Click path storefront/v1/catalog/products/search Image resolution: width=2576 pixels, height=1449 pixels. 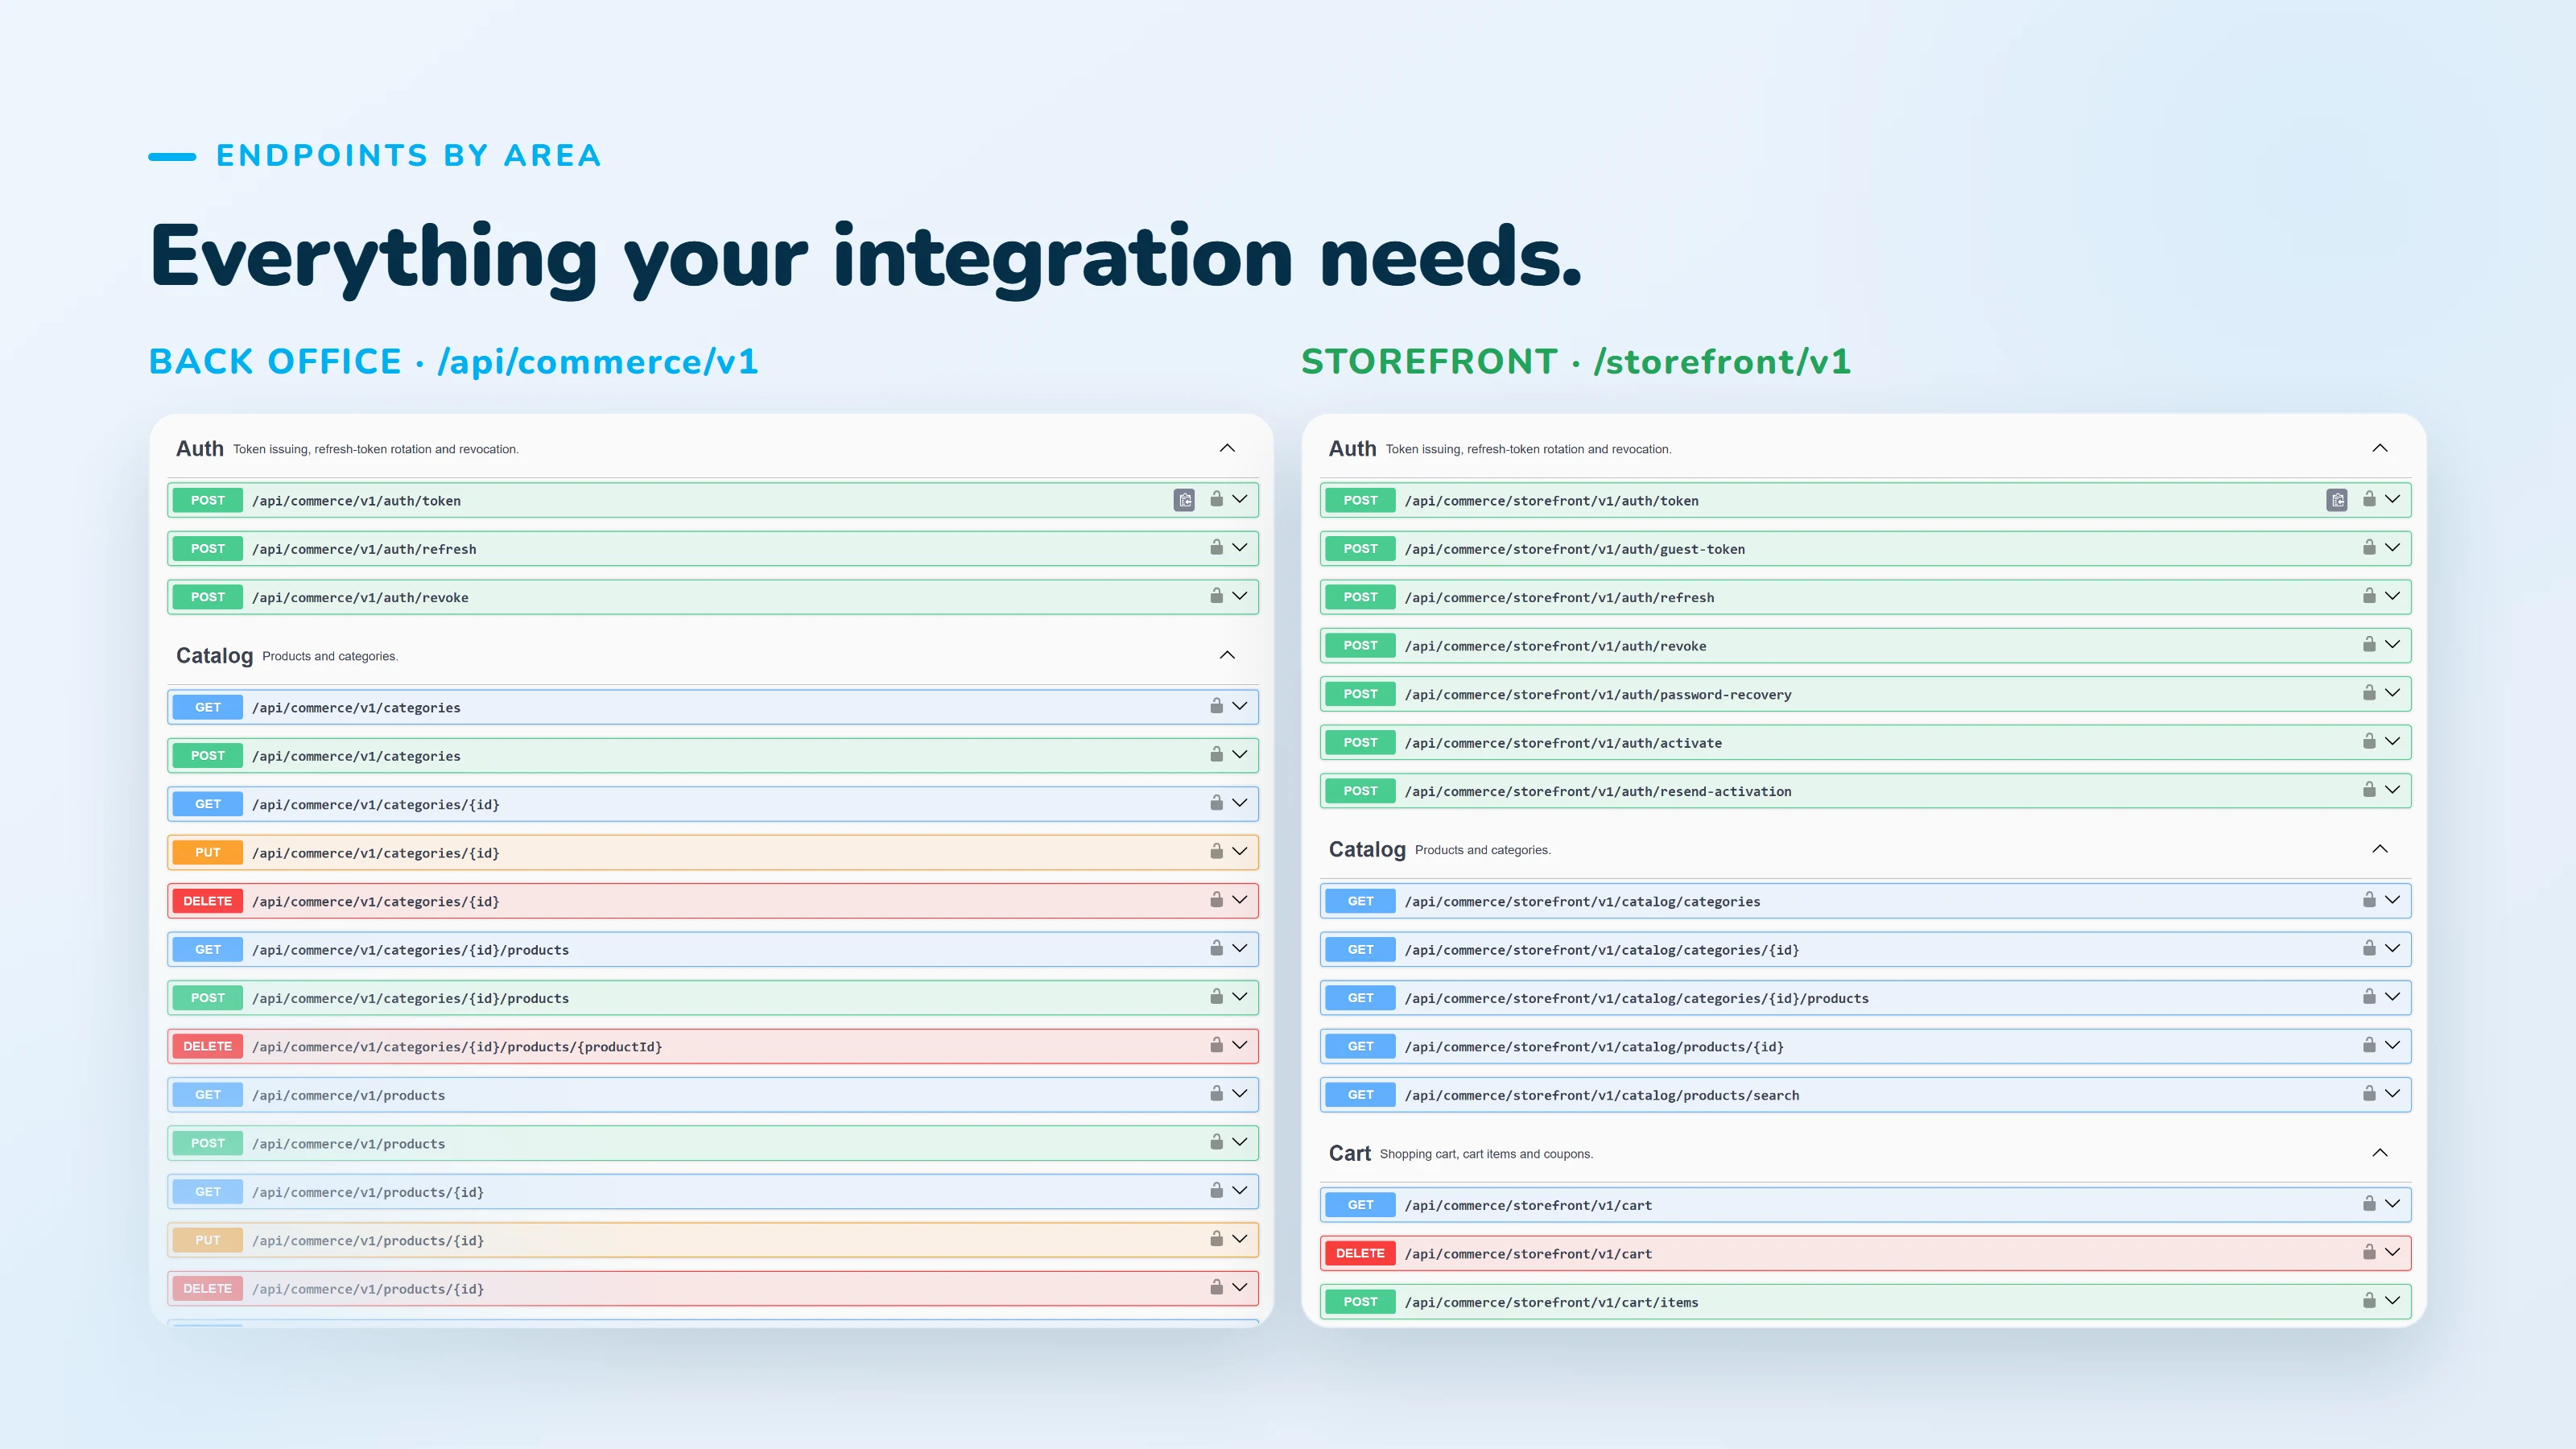click(x=1602, y=1096)
